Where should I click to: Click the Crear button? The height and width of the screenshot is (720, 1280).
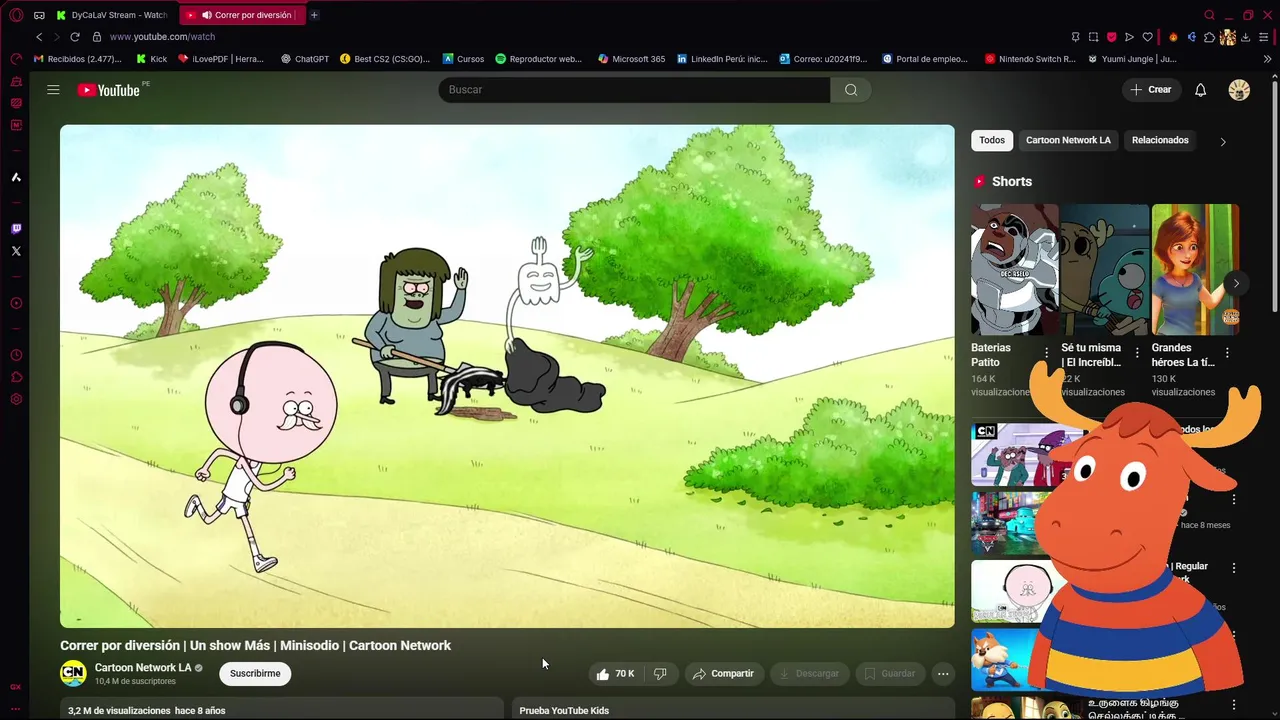(x=1151, y=90)
